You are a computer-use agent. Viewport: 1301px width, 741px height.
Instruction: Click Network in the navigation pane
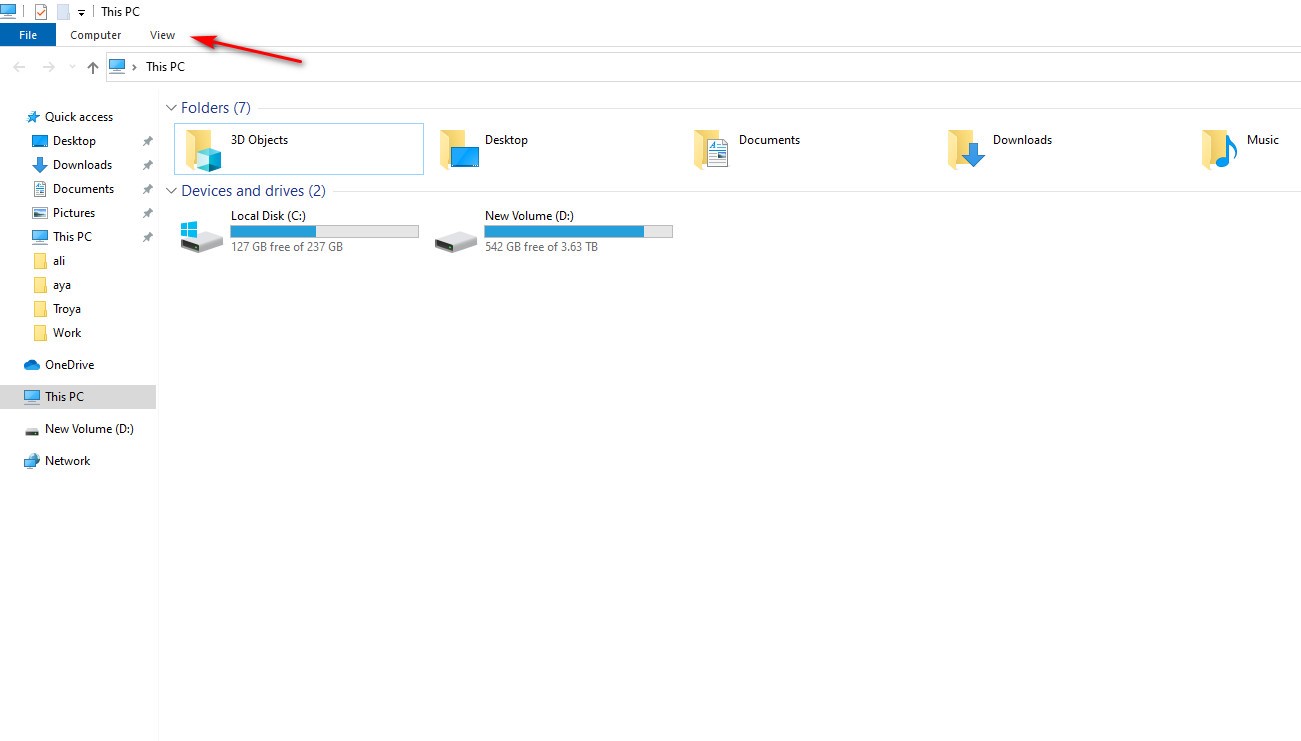click(x=67, y=461)
